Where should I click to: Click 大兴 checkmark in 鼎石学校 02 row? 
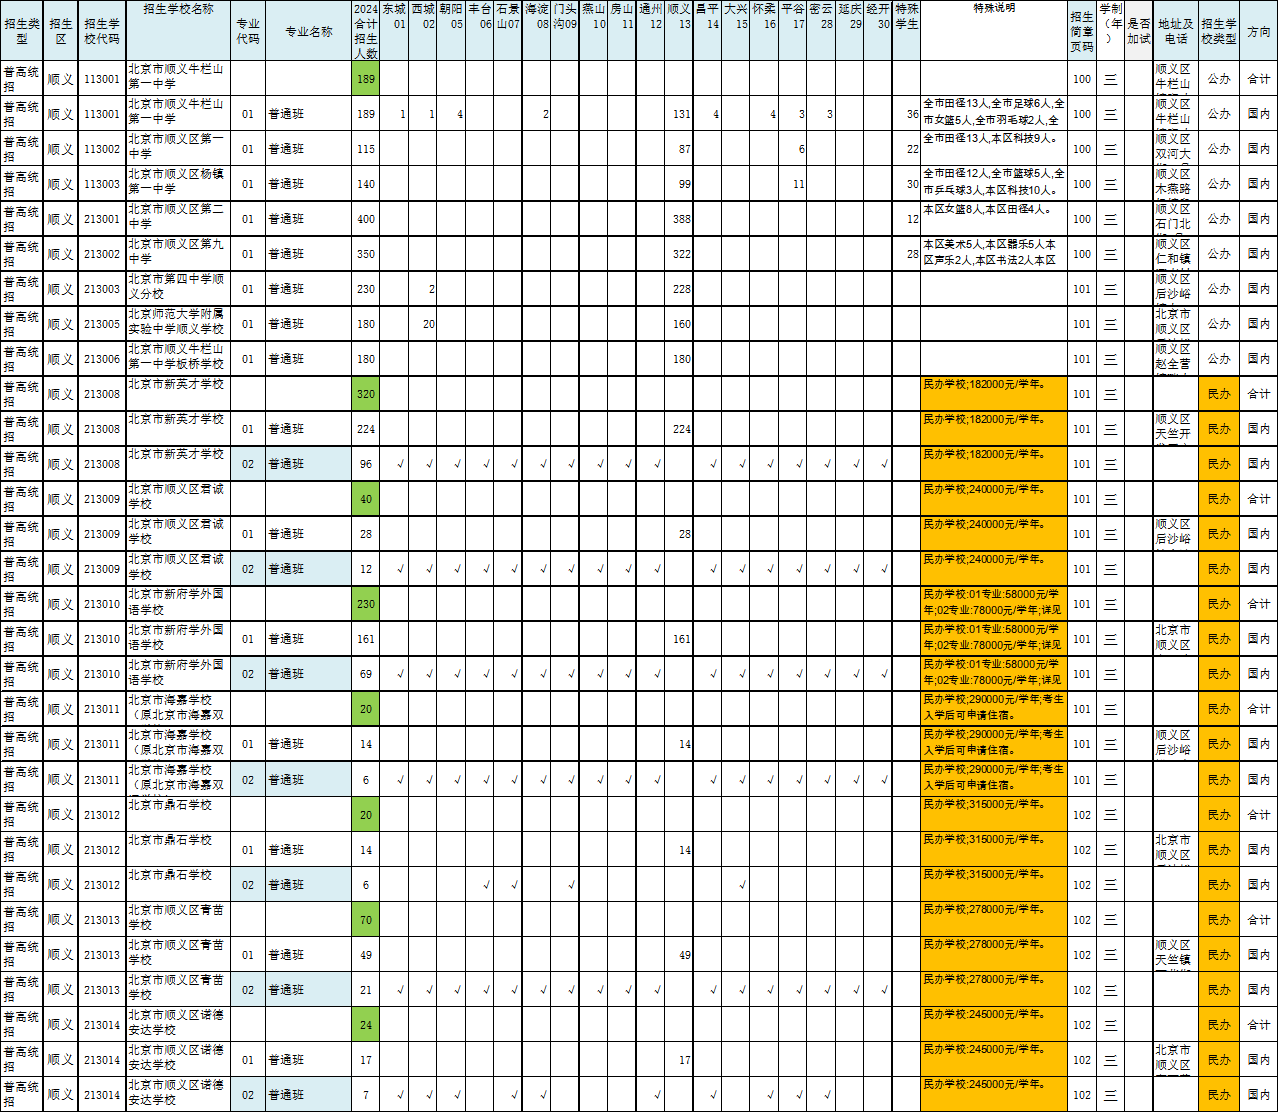[742, 885]
